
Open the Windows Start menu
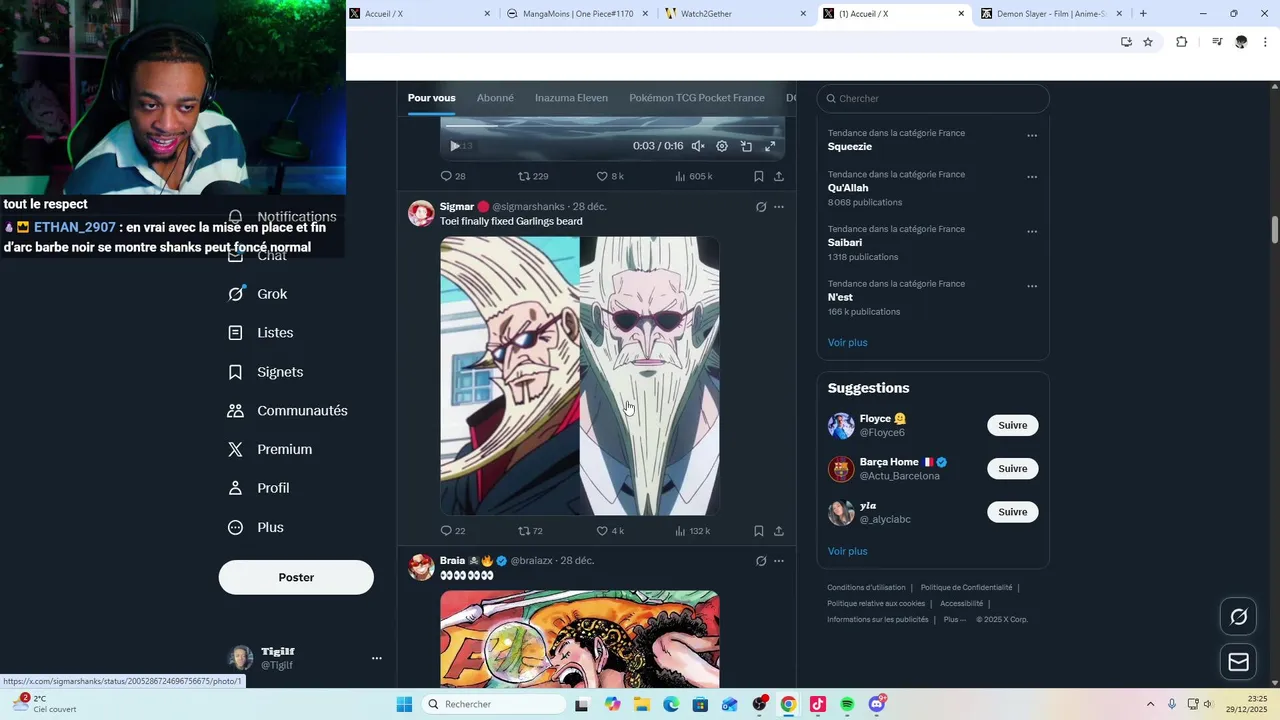click(x=404, y=704)
